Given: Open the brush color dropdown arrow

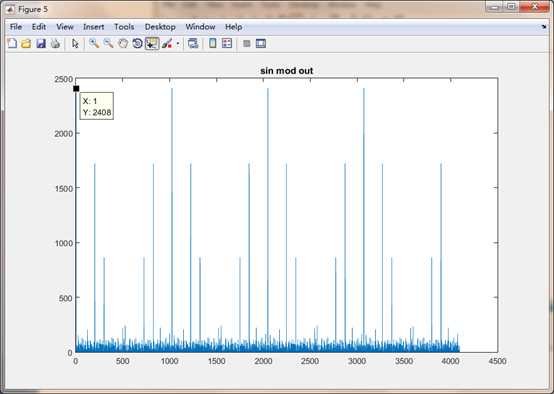Looking at the screenshot, I should point(178,44).
